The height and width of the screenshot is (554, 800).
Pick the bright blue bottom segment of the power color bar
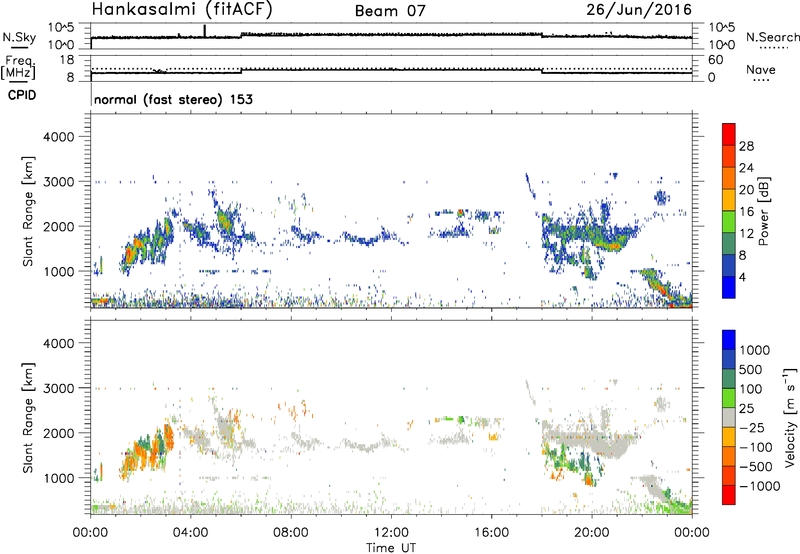click(729, 287)
